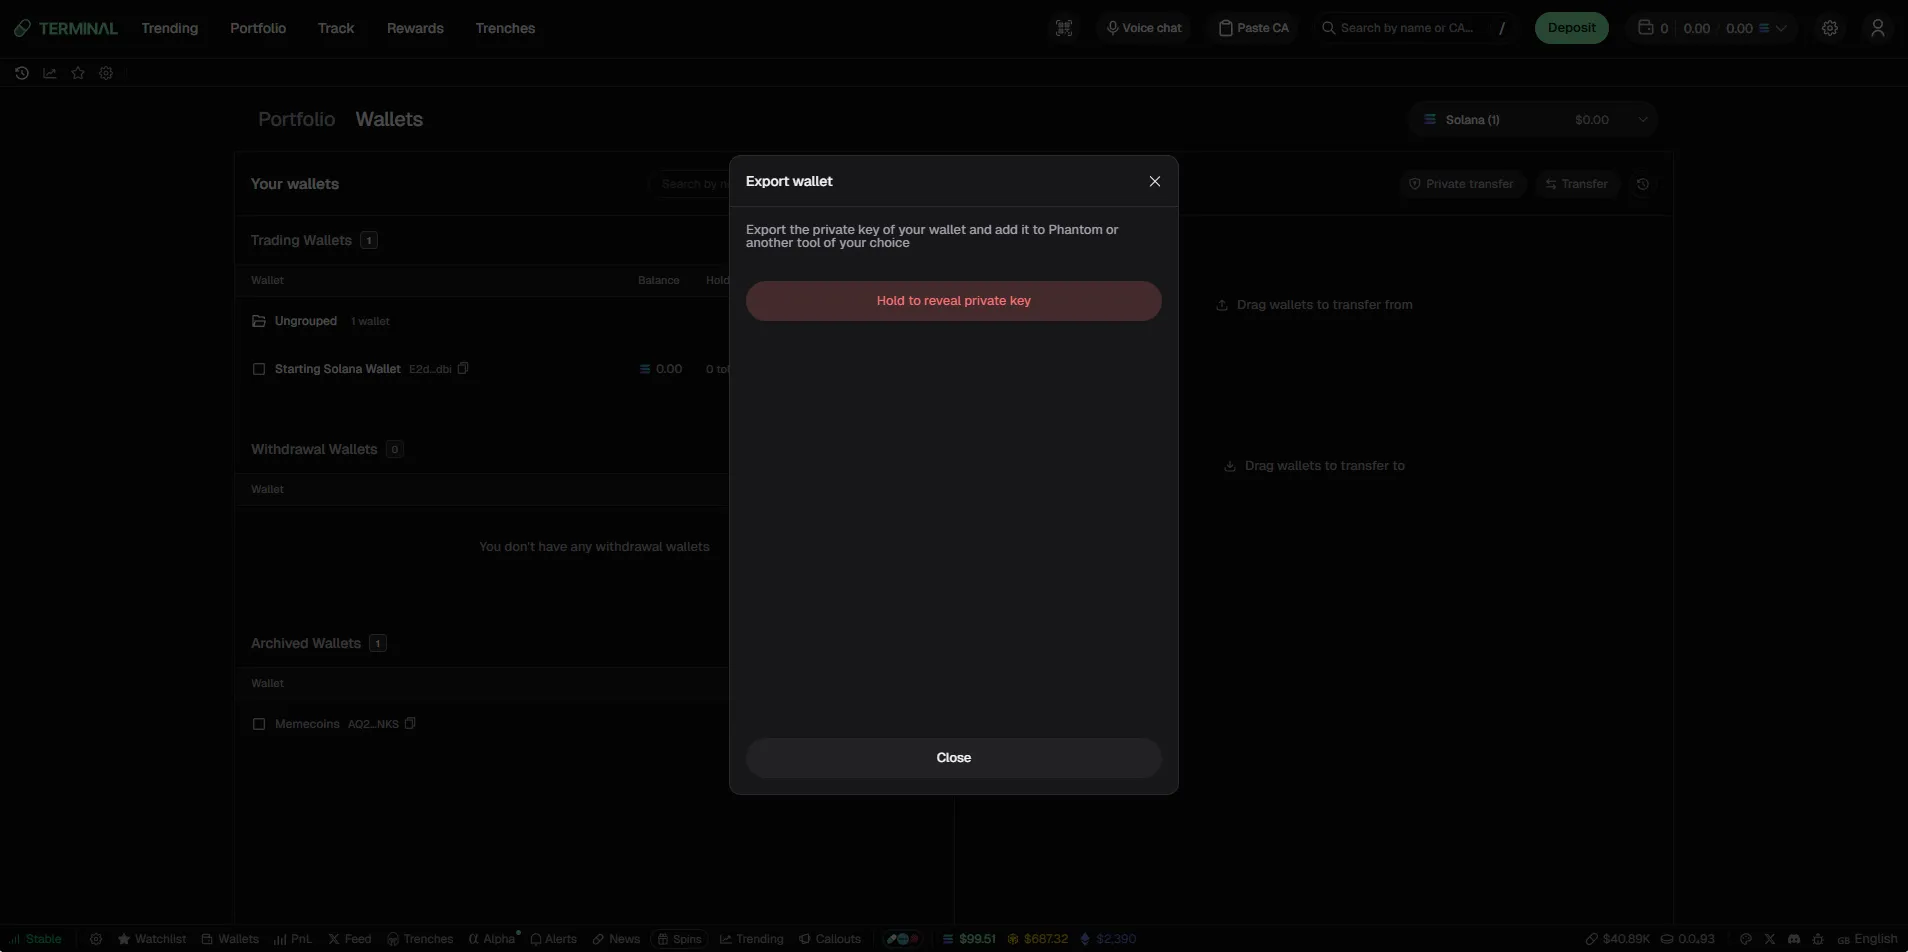The width and height of the screenshot is (1908, 952).
Task: Copy Starting Solana Wallet address
Action: [x=463, y=368]
